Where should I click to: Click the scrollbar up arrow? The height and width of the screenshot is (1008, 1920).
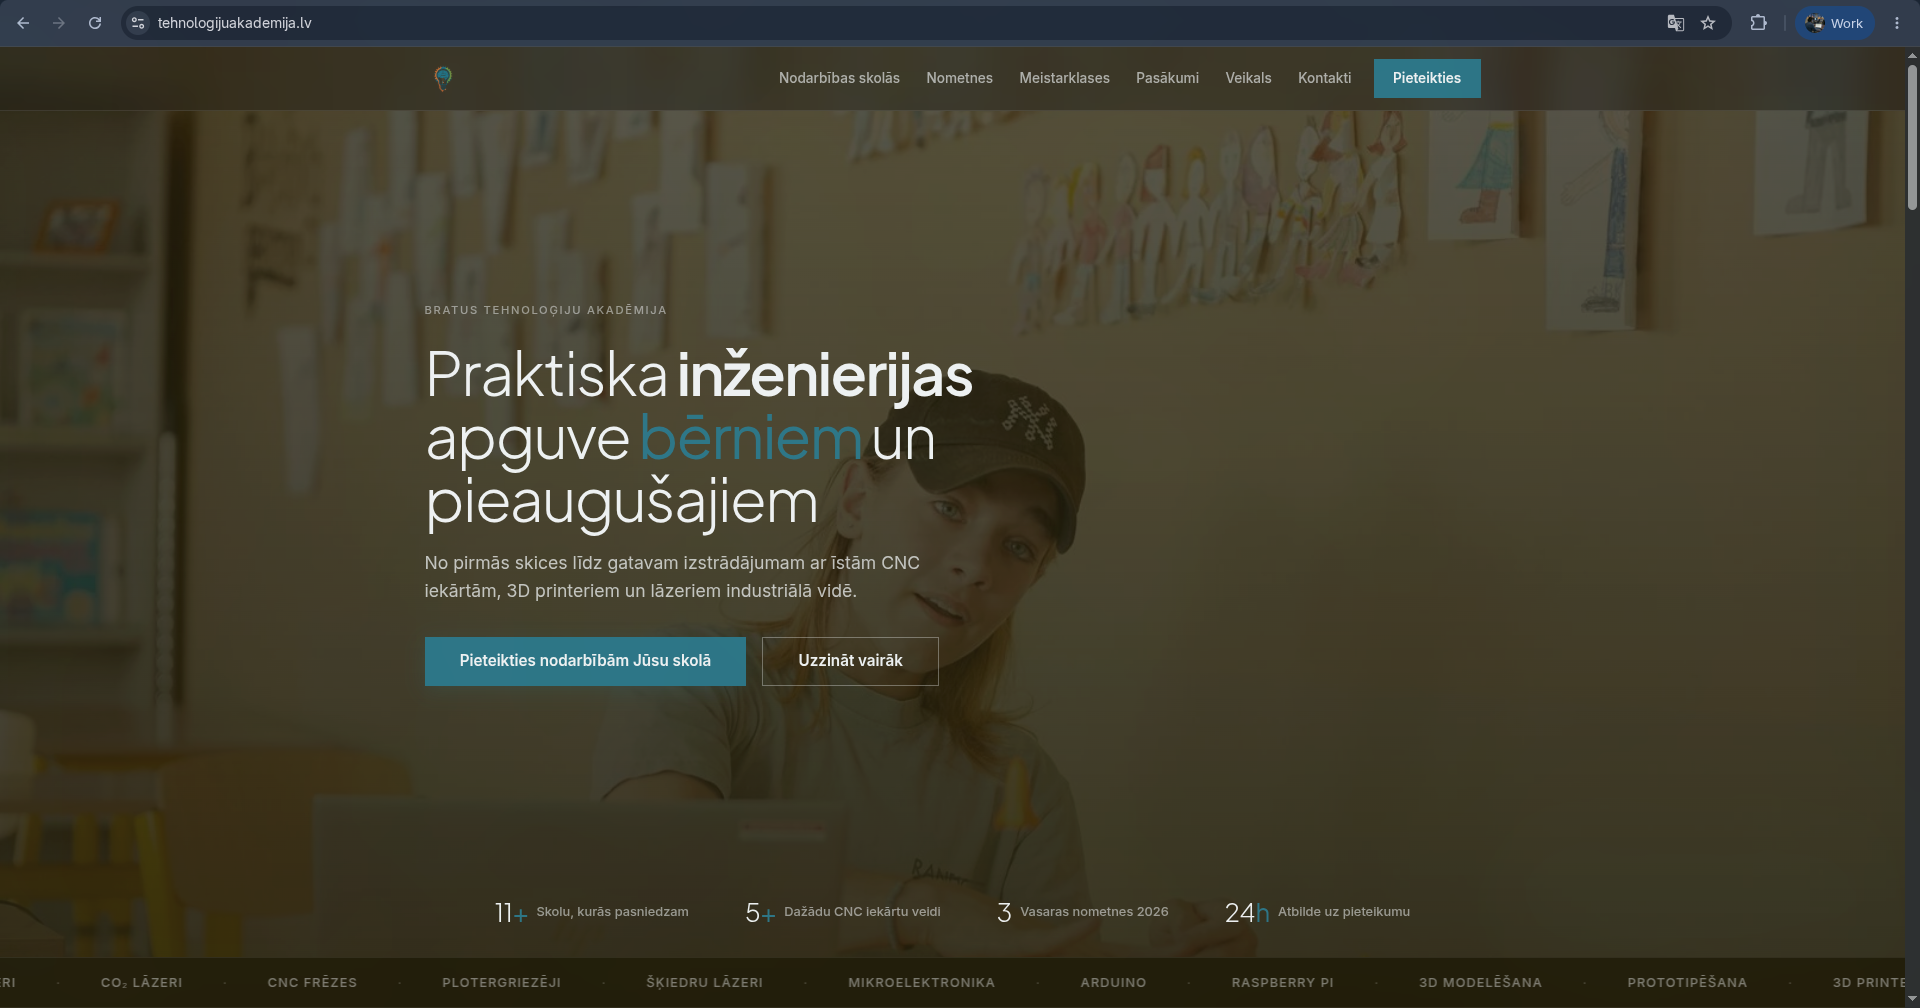pyautogui.click(x=1912, y=56)
